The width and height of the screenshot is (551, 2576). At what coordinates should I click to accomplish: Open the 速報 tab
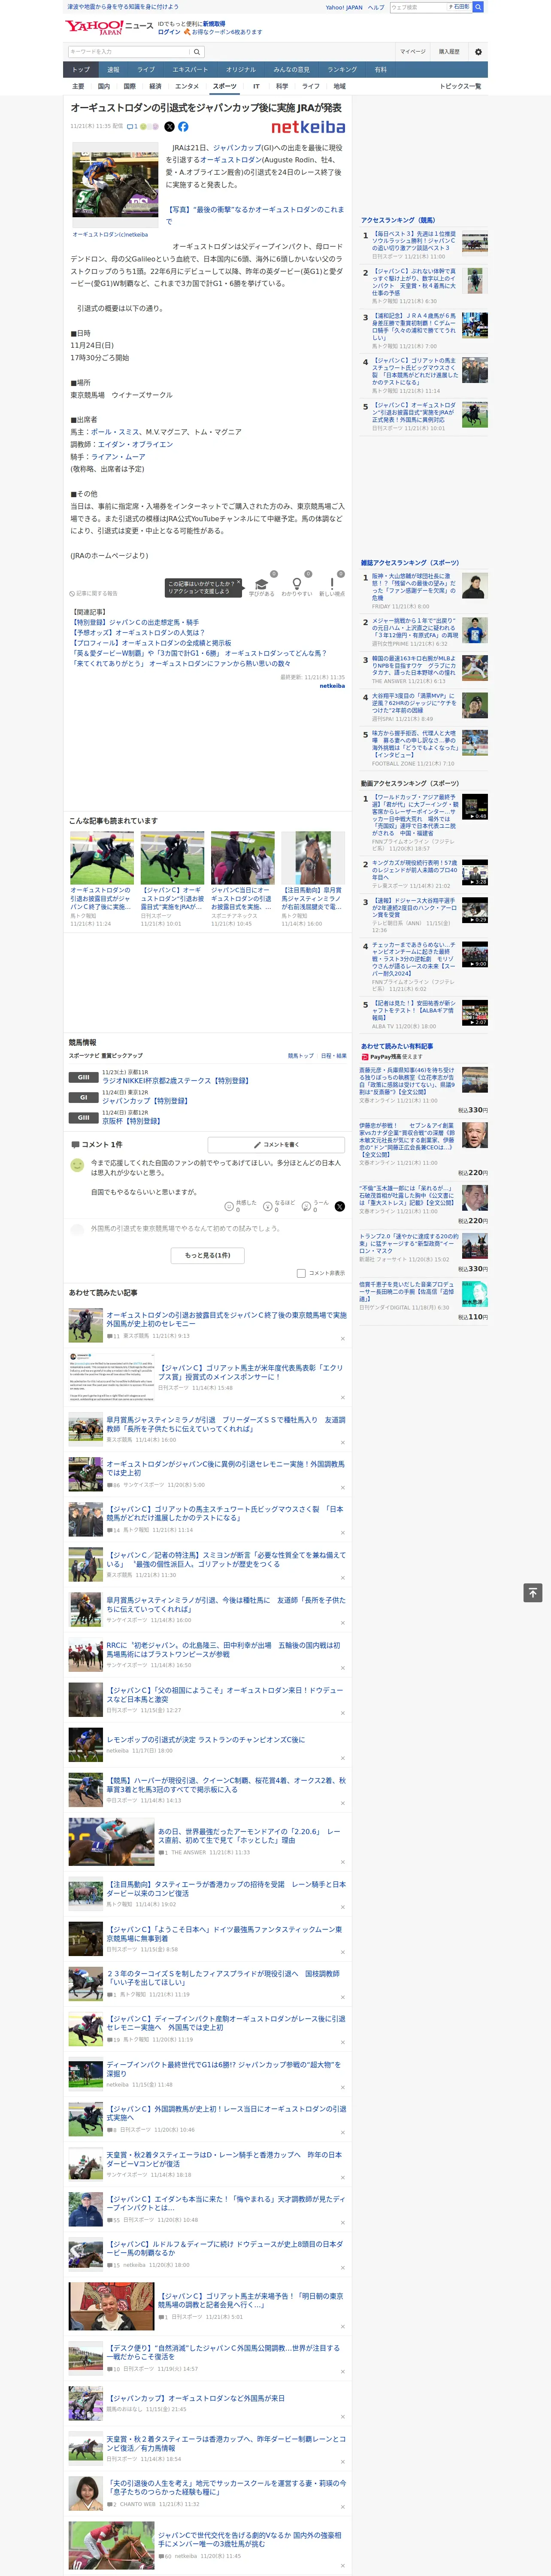coord(113,70)
